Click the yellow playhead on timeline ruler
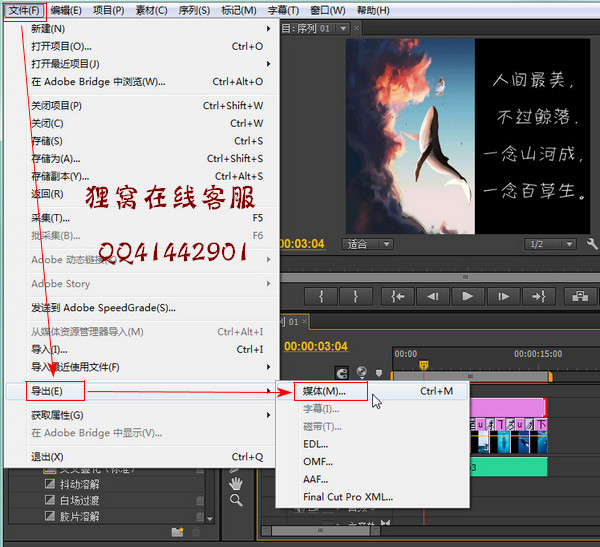600x547 pixels. coord(424,364)
